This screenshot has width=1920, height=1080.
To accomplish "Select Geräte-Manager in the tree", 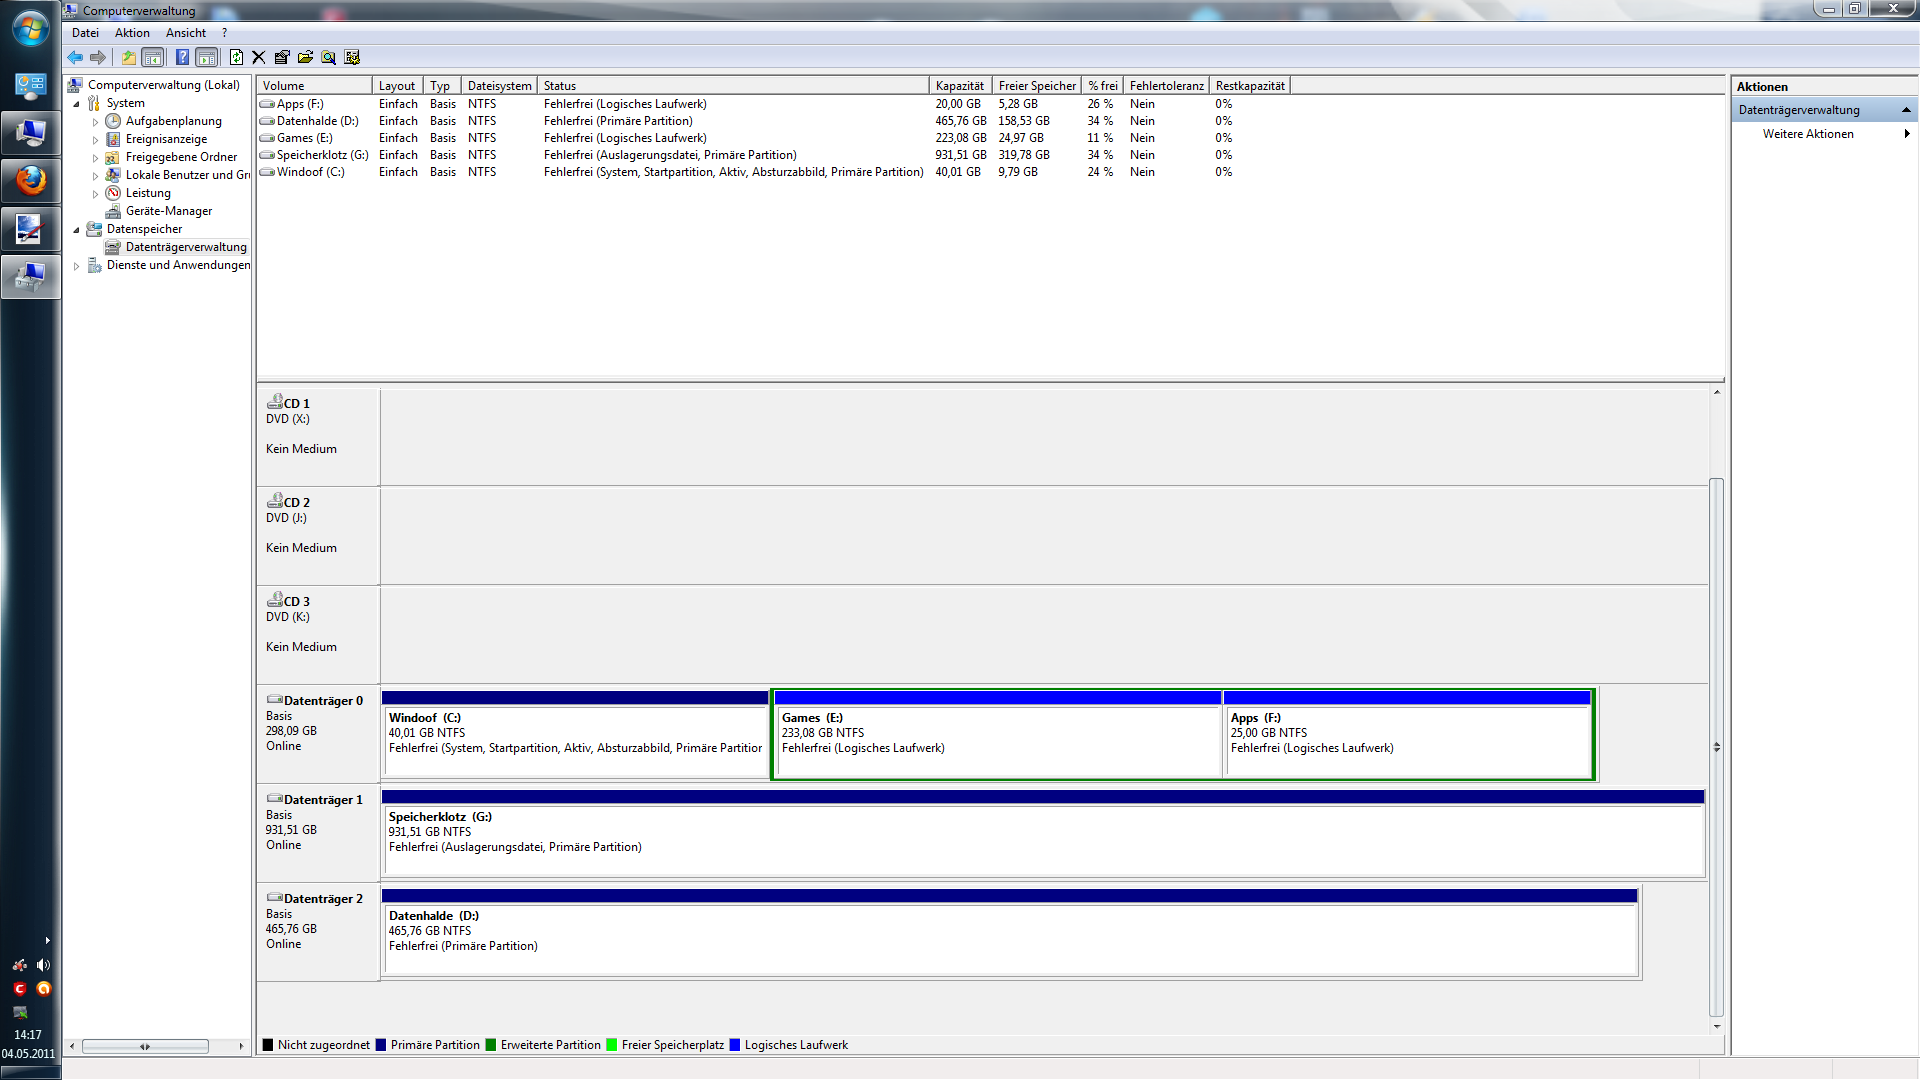I will pyautogui.click(x=168, y=211).
